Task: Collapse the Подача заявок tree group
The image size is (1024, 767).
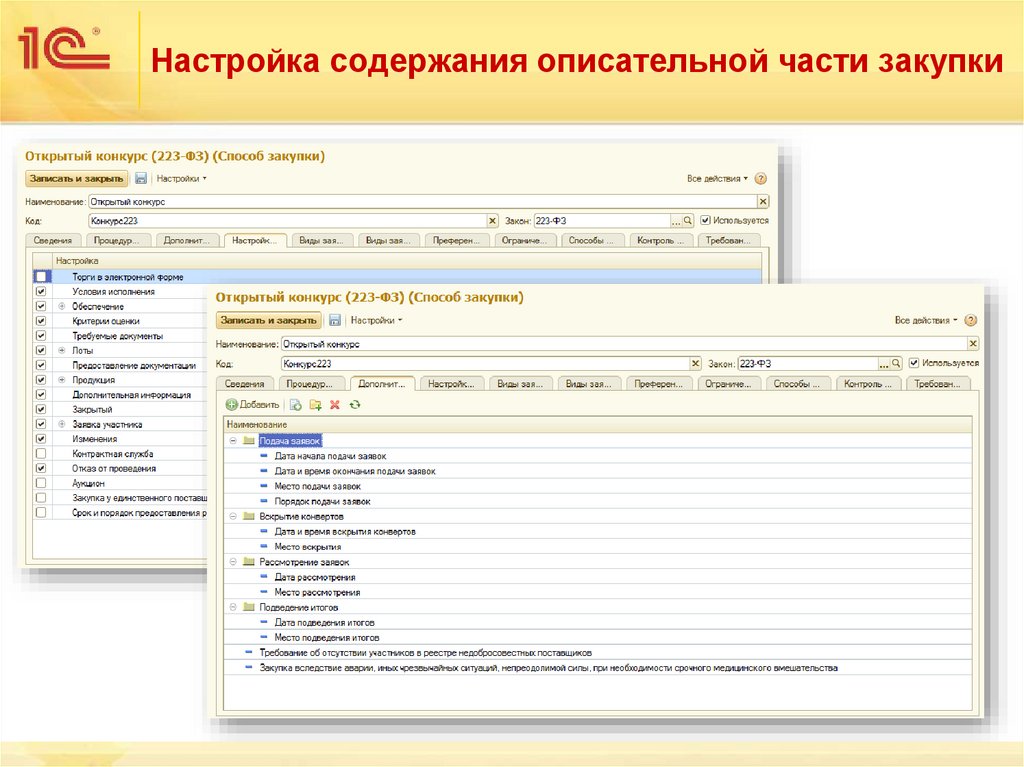Action: click(235, 440)
